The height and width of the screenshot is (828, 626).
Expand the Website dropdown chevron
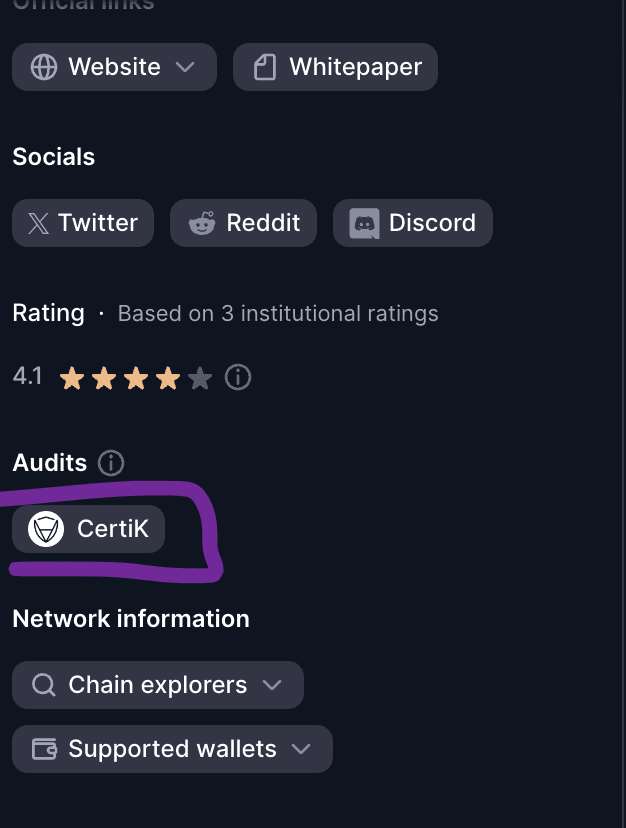pyautogui.click(x=185, y=67)
